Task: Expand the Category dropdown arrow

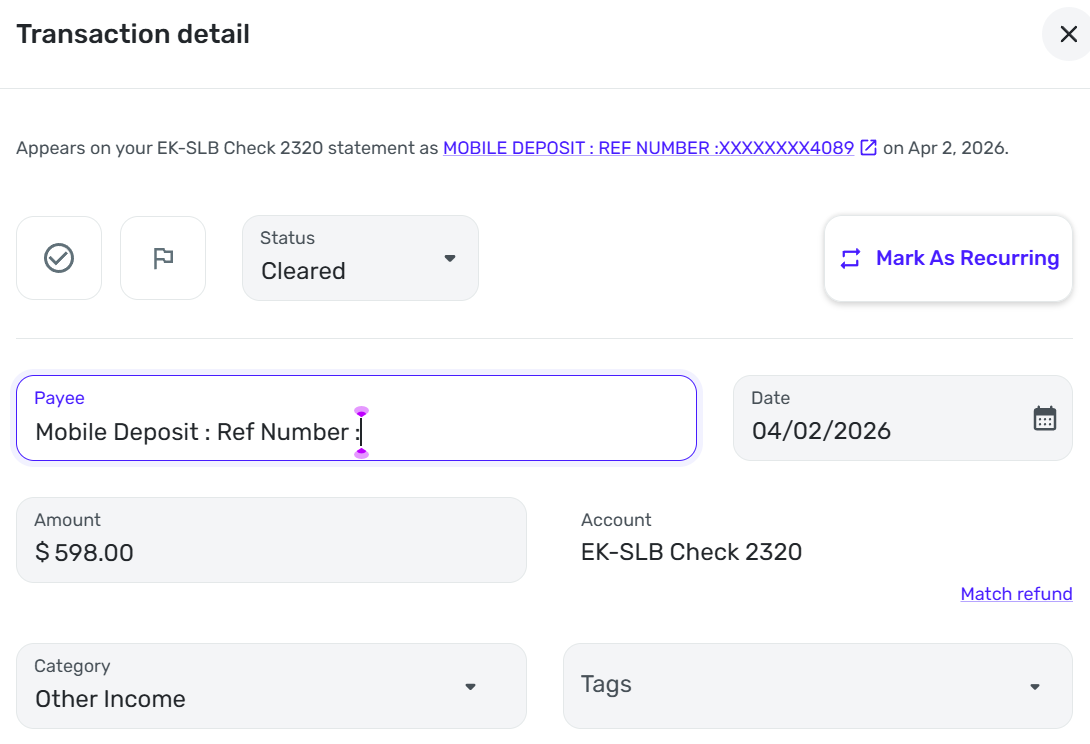Action: 470,686
